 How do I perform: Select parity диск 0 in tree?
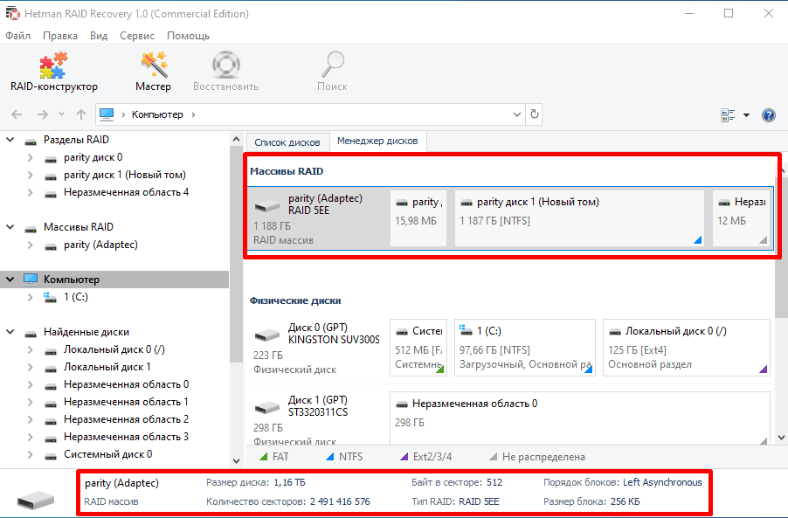point(92,157)
